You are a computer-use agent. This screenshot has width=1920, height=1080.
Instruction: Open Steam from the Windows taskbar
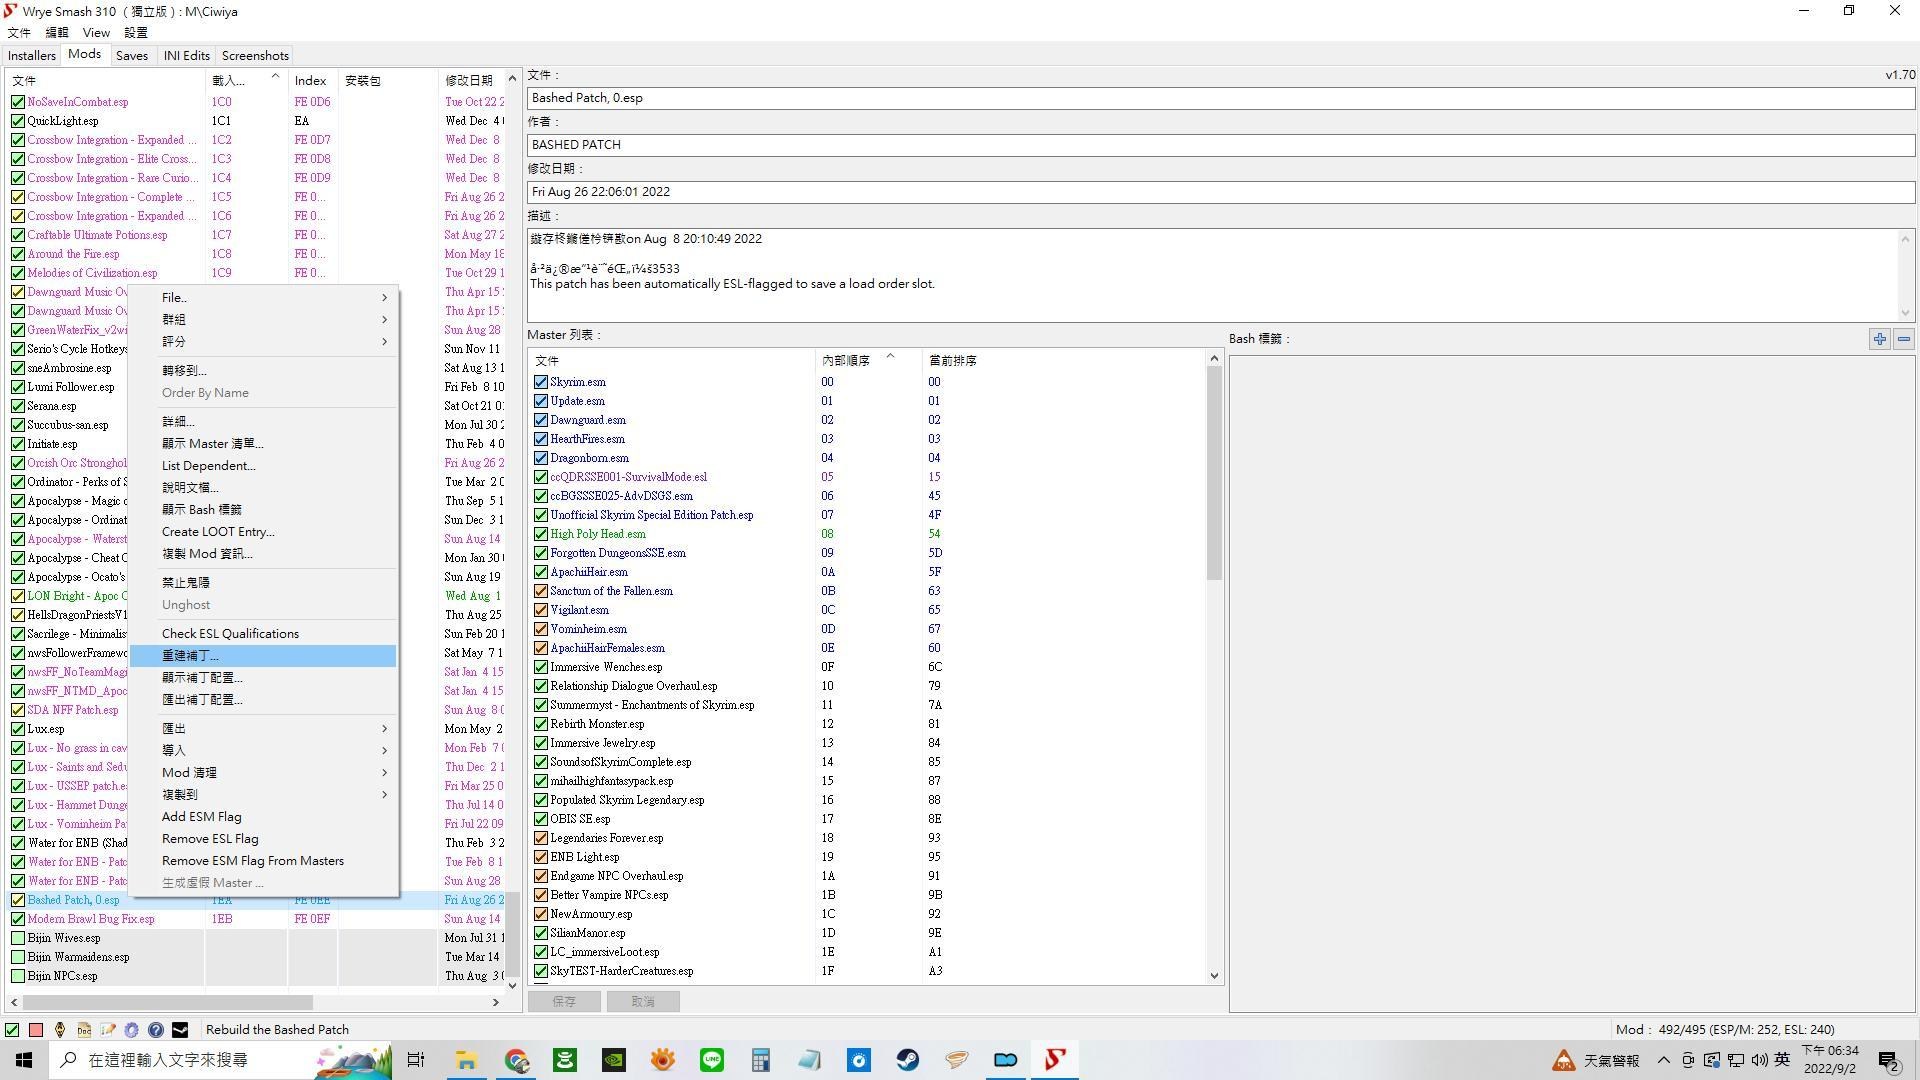click(x=908, y=1060)
